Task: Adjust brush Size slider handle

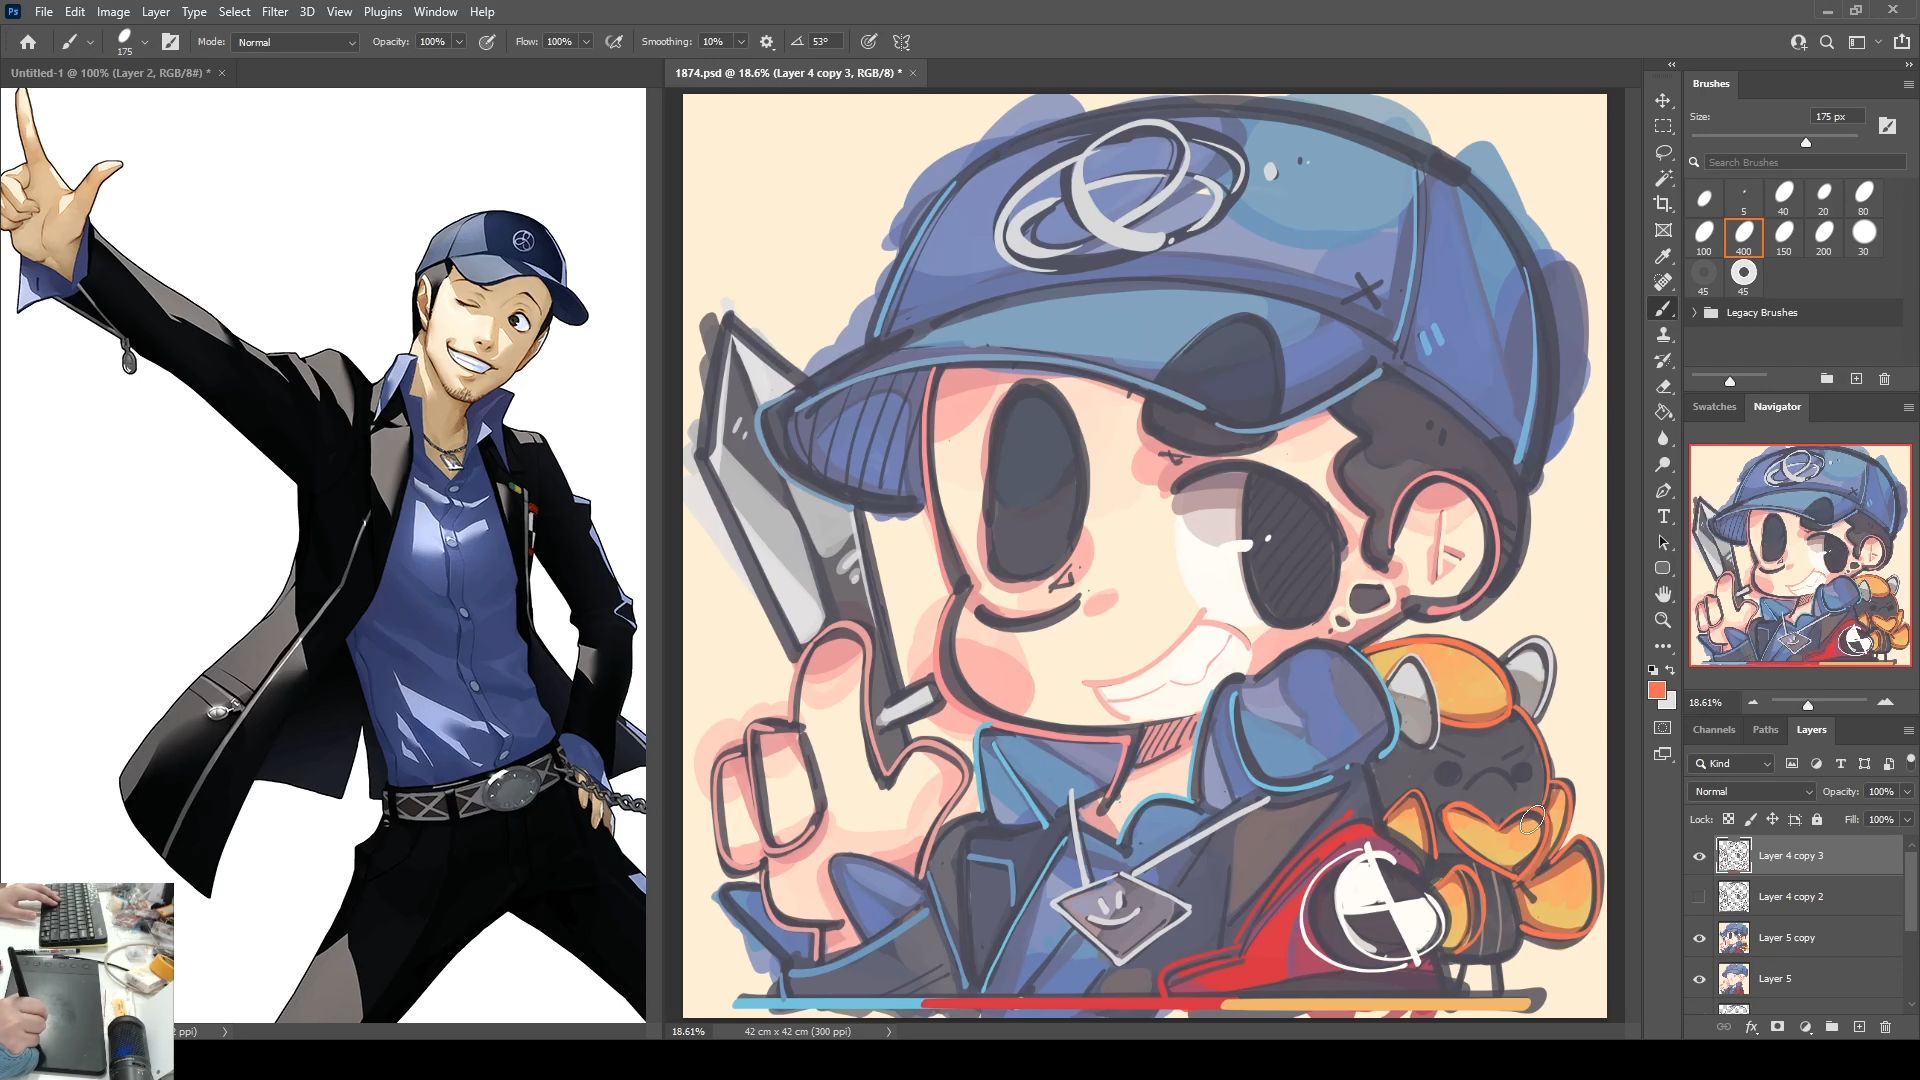Action: coord(1806,143)
